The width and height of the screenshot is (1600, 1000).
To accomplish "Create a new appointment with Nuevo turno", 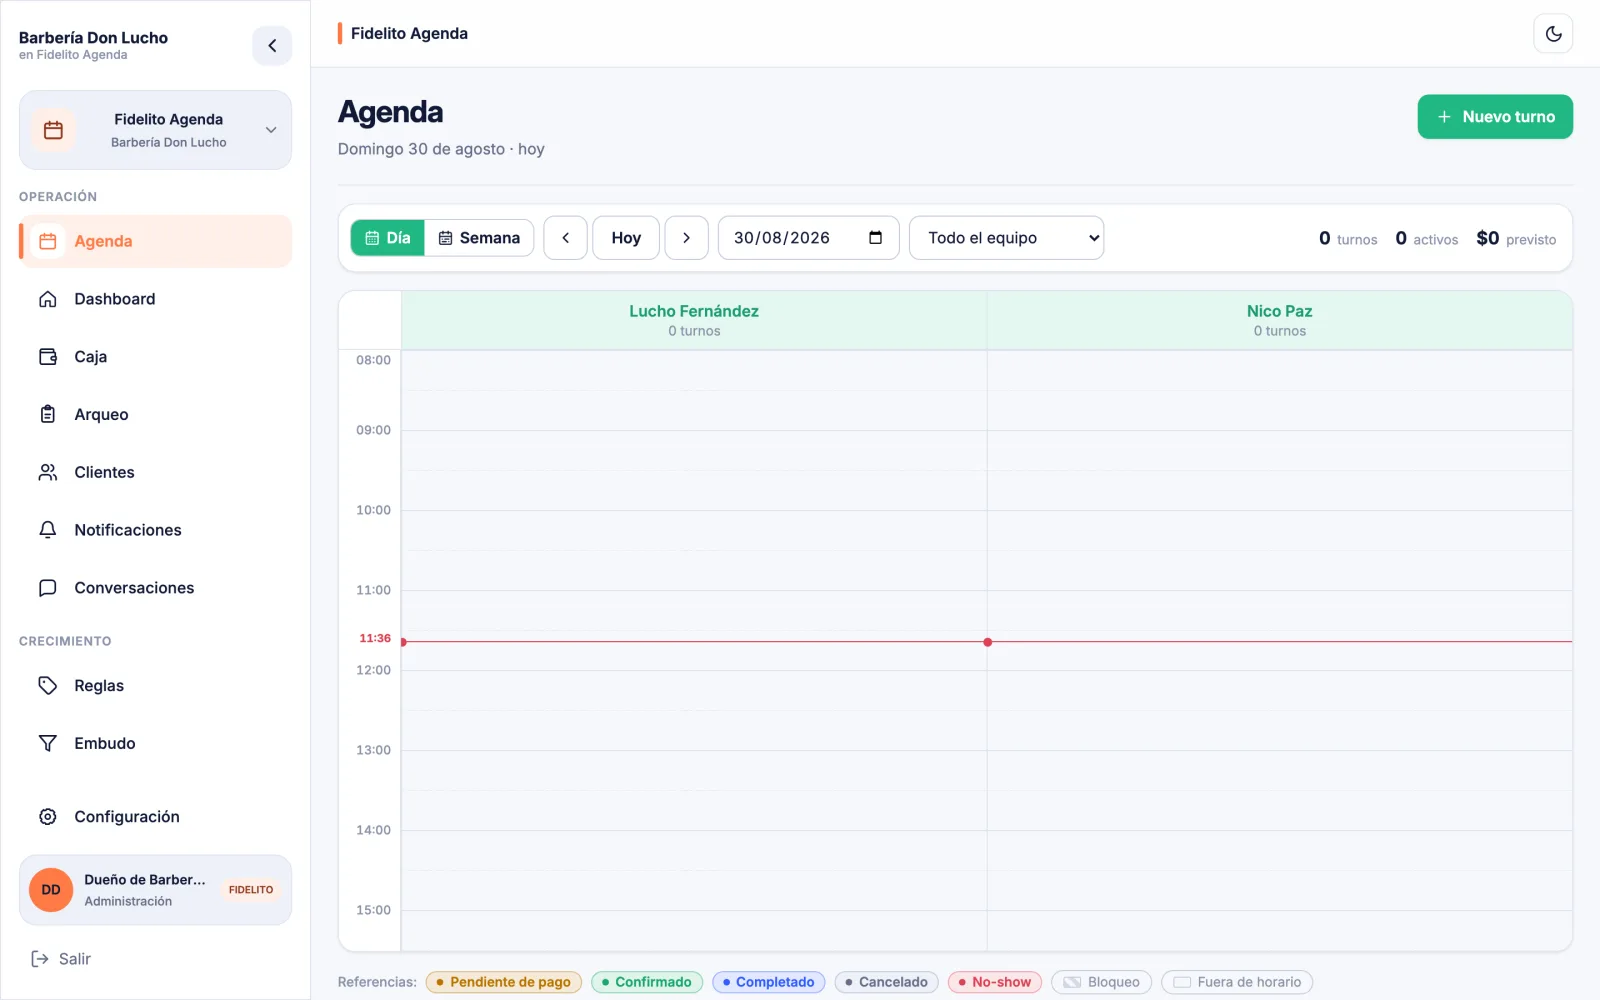I will pyautogui.click(x=1495, y=117).
